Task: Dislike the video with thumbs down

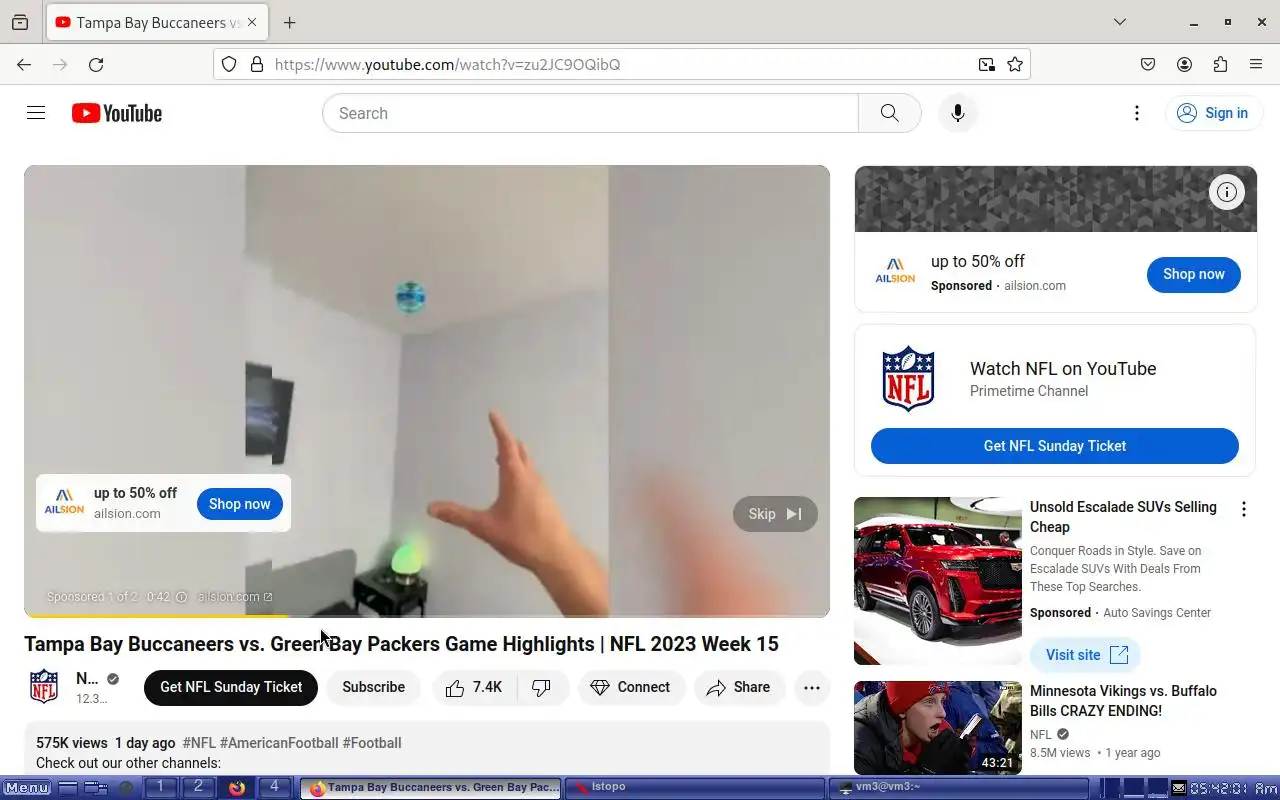Action: (x=542, y=687)
